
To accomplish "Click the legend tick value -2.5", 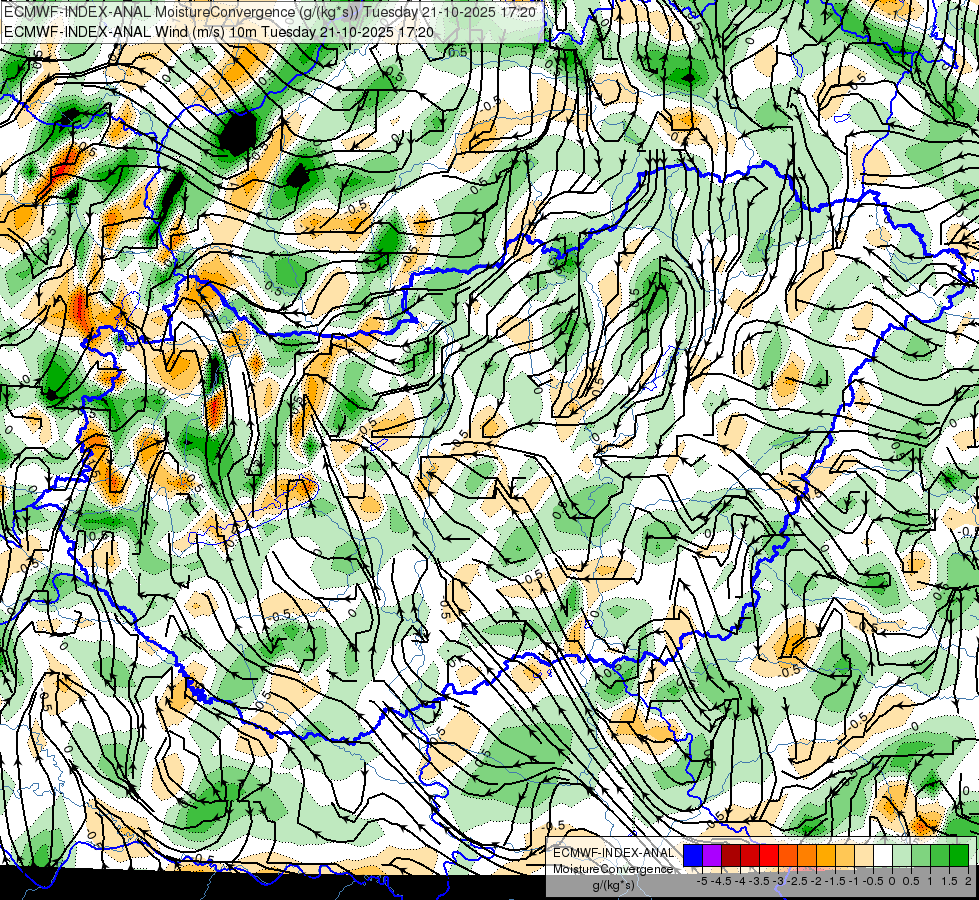I will click(797, 881).
